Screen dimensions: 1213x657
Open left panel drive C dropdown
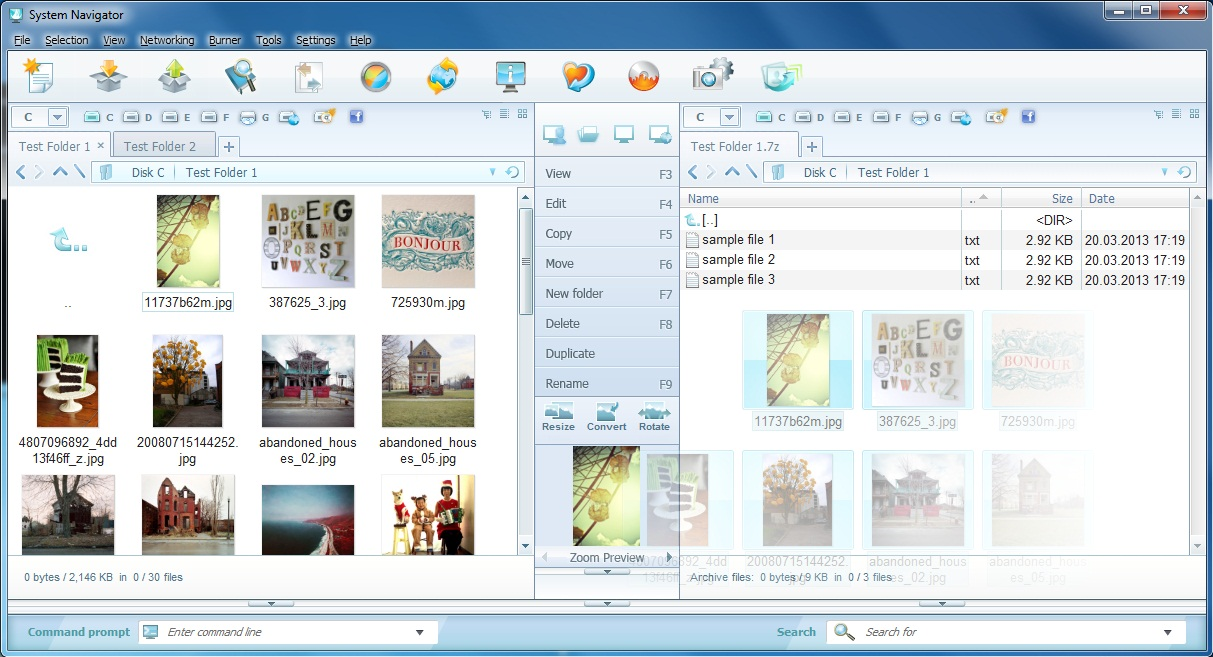[57, 117]
